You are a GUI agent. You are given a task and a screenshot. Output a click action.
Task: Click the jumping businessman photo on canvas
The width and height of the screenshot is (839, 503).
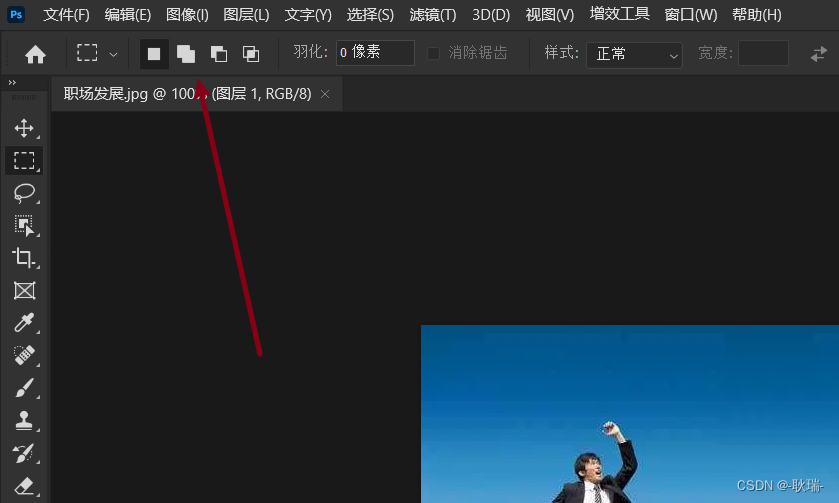click(x=630, y=414)
